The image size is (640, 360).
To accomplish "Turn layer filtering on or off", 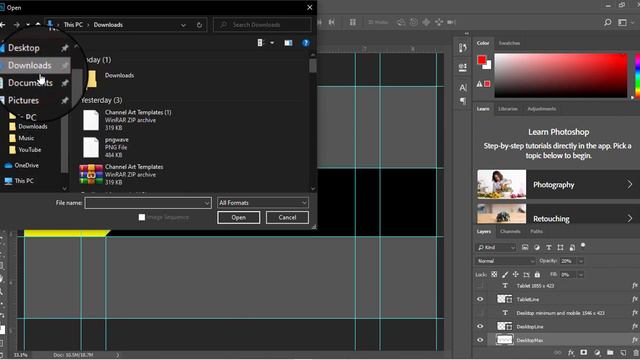I will point(583,245).
